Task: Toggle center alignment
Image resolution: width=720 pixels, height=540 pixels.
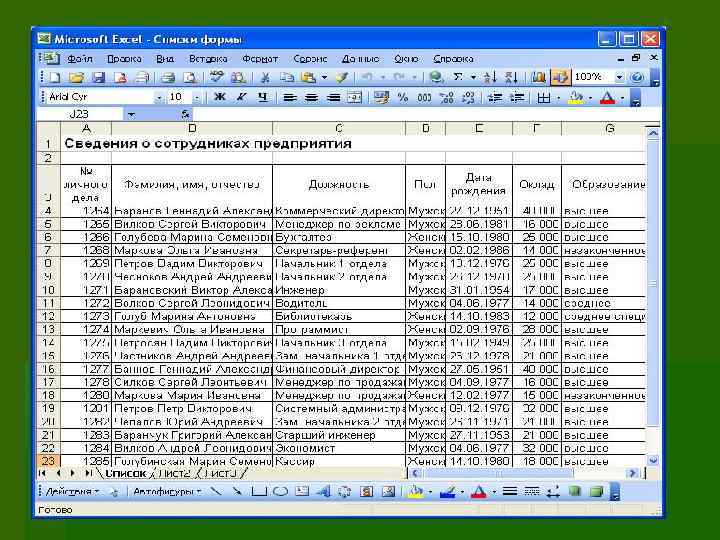Action: pos(311,98)
